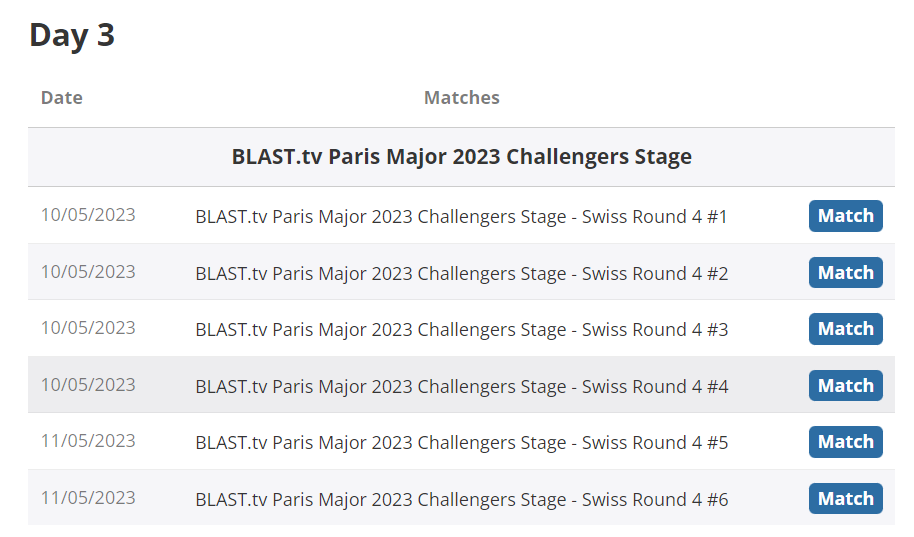This screenshot has width=914, height=537.
Task: Select the Swiss Round 4 #1 match title
Action: tap(462, 217)
